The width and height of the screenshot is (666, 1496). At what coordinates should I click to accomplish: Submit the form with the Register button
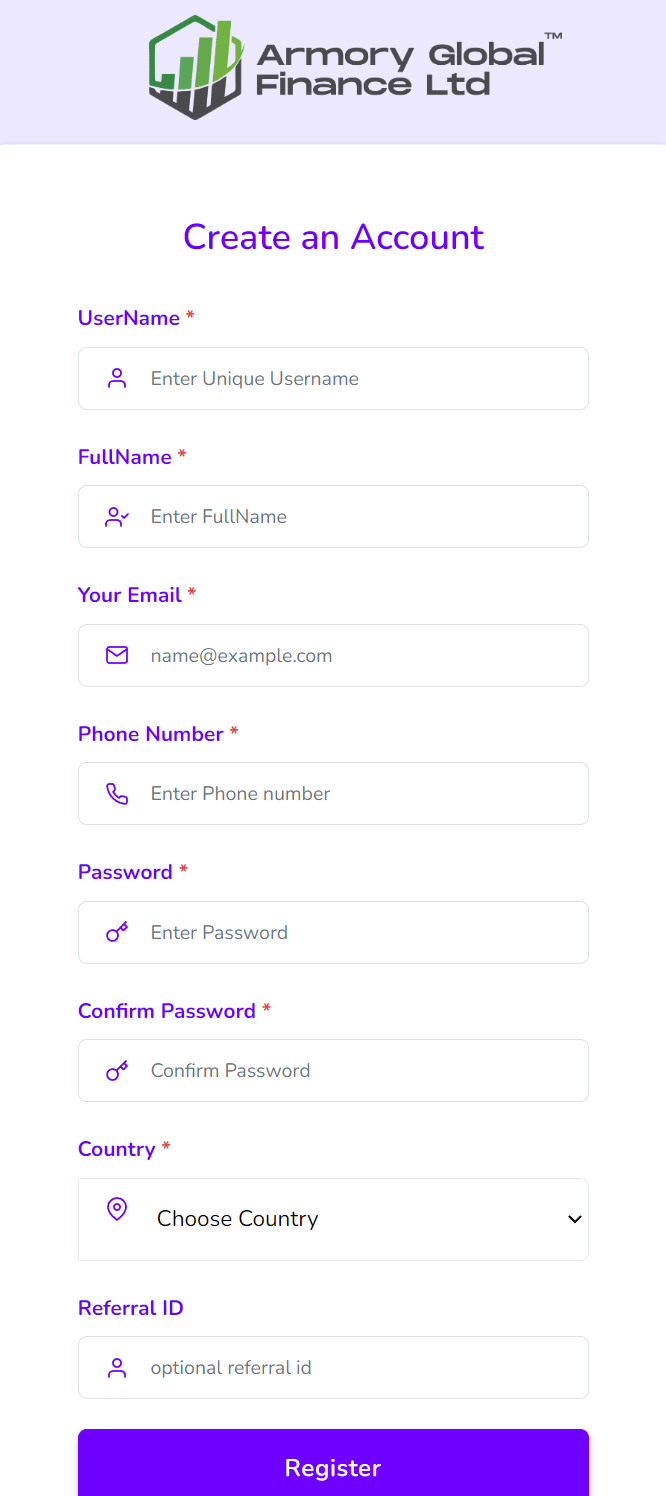click(x=333, y=1467)
